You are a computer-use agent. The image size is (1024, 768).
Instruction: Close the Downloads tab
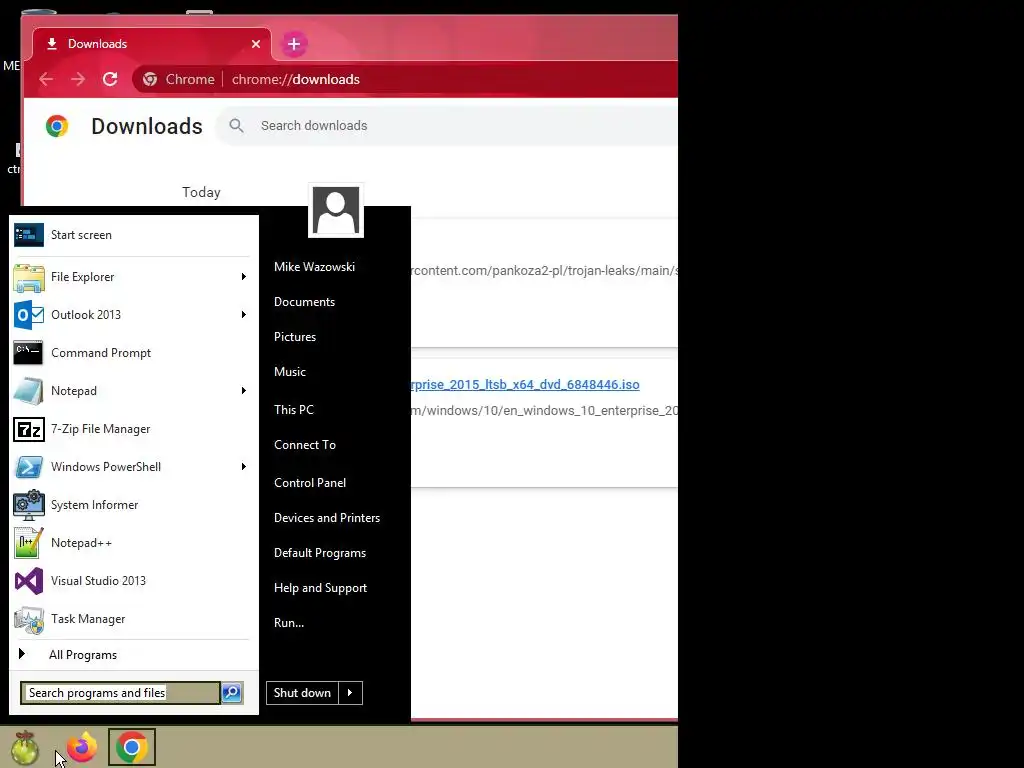[256, 44]
